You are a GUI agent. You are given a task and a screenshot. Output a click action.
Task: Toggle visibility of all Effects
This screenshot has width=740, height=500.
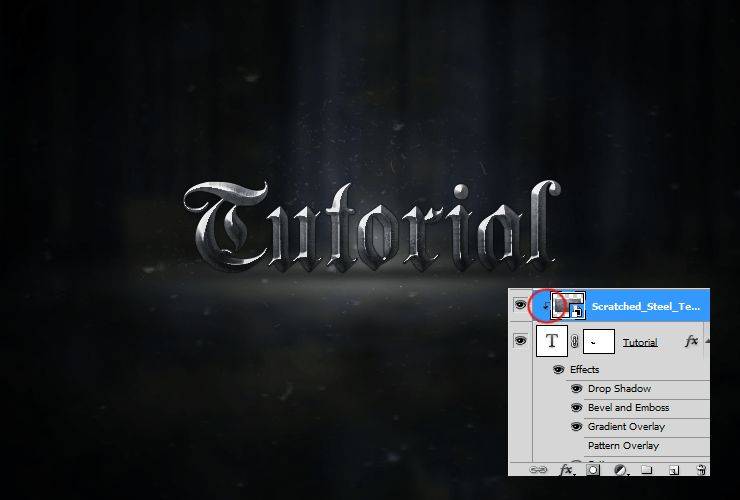(x=558, y=370)
